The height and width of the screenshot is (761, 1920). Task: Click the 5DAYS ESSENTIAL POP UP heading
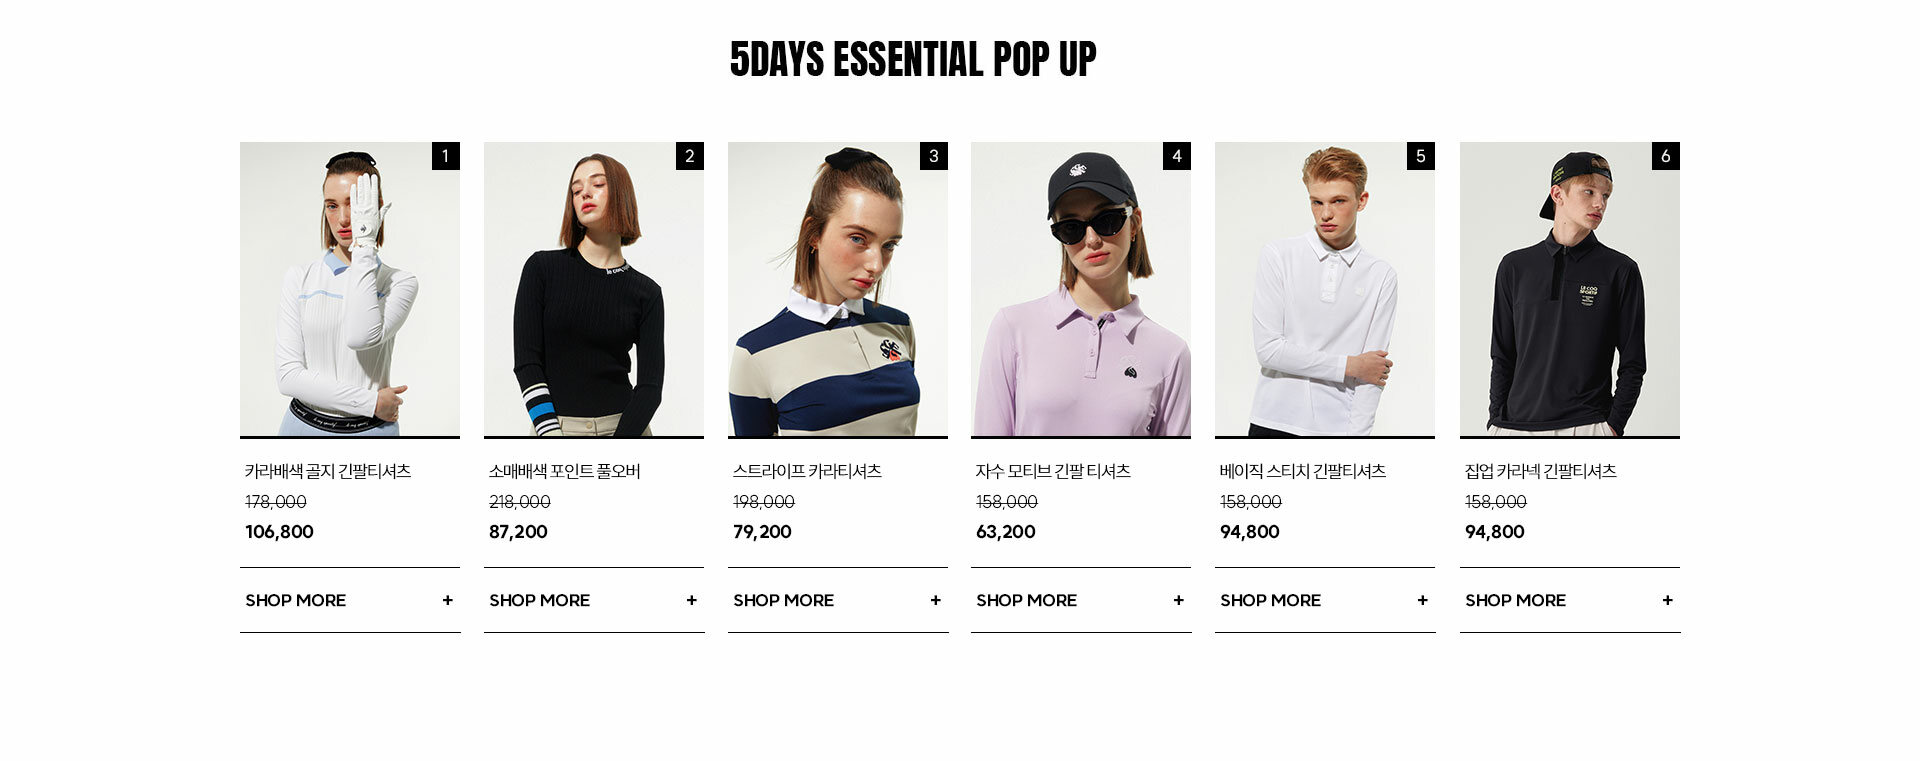coord(913,59)
